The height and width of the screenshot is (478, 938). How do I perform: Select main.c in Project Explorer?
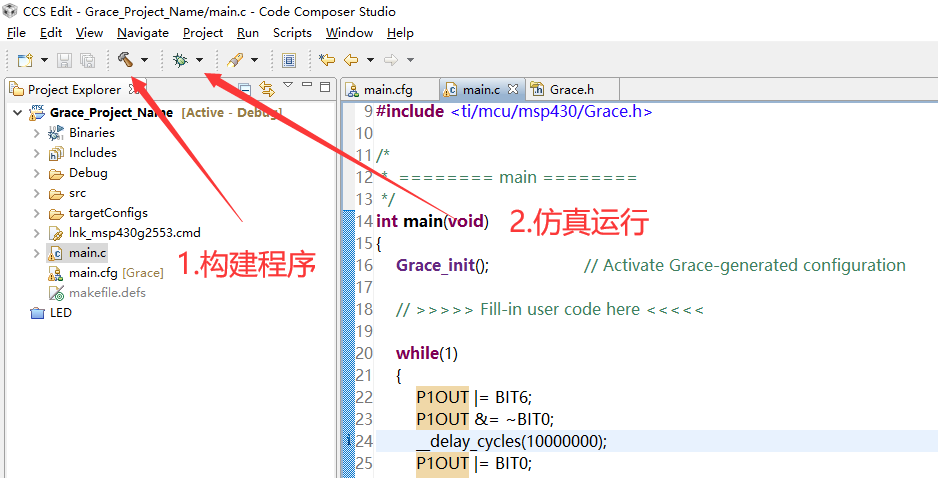[x=87, y=253]
